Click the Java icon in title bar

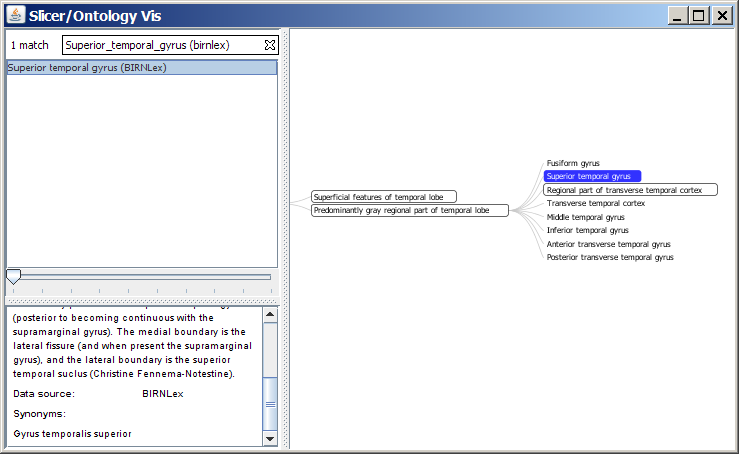tap(13, 16)
